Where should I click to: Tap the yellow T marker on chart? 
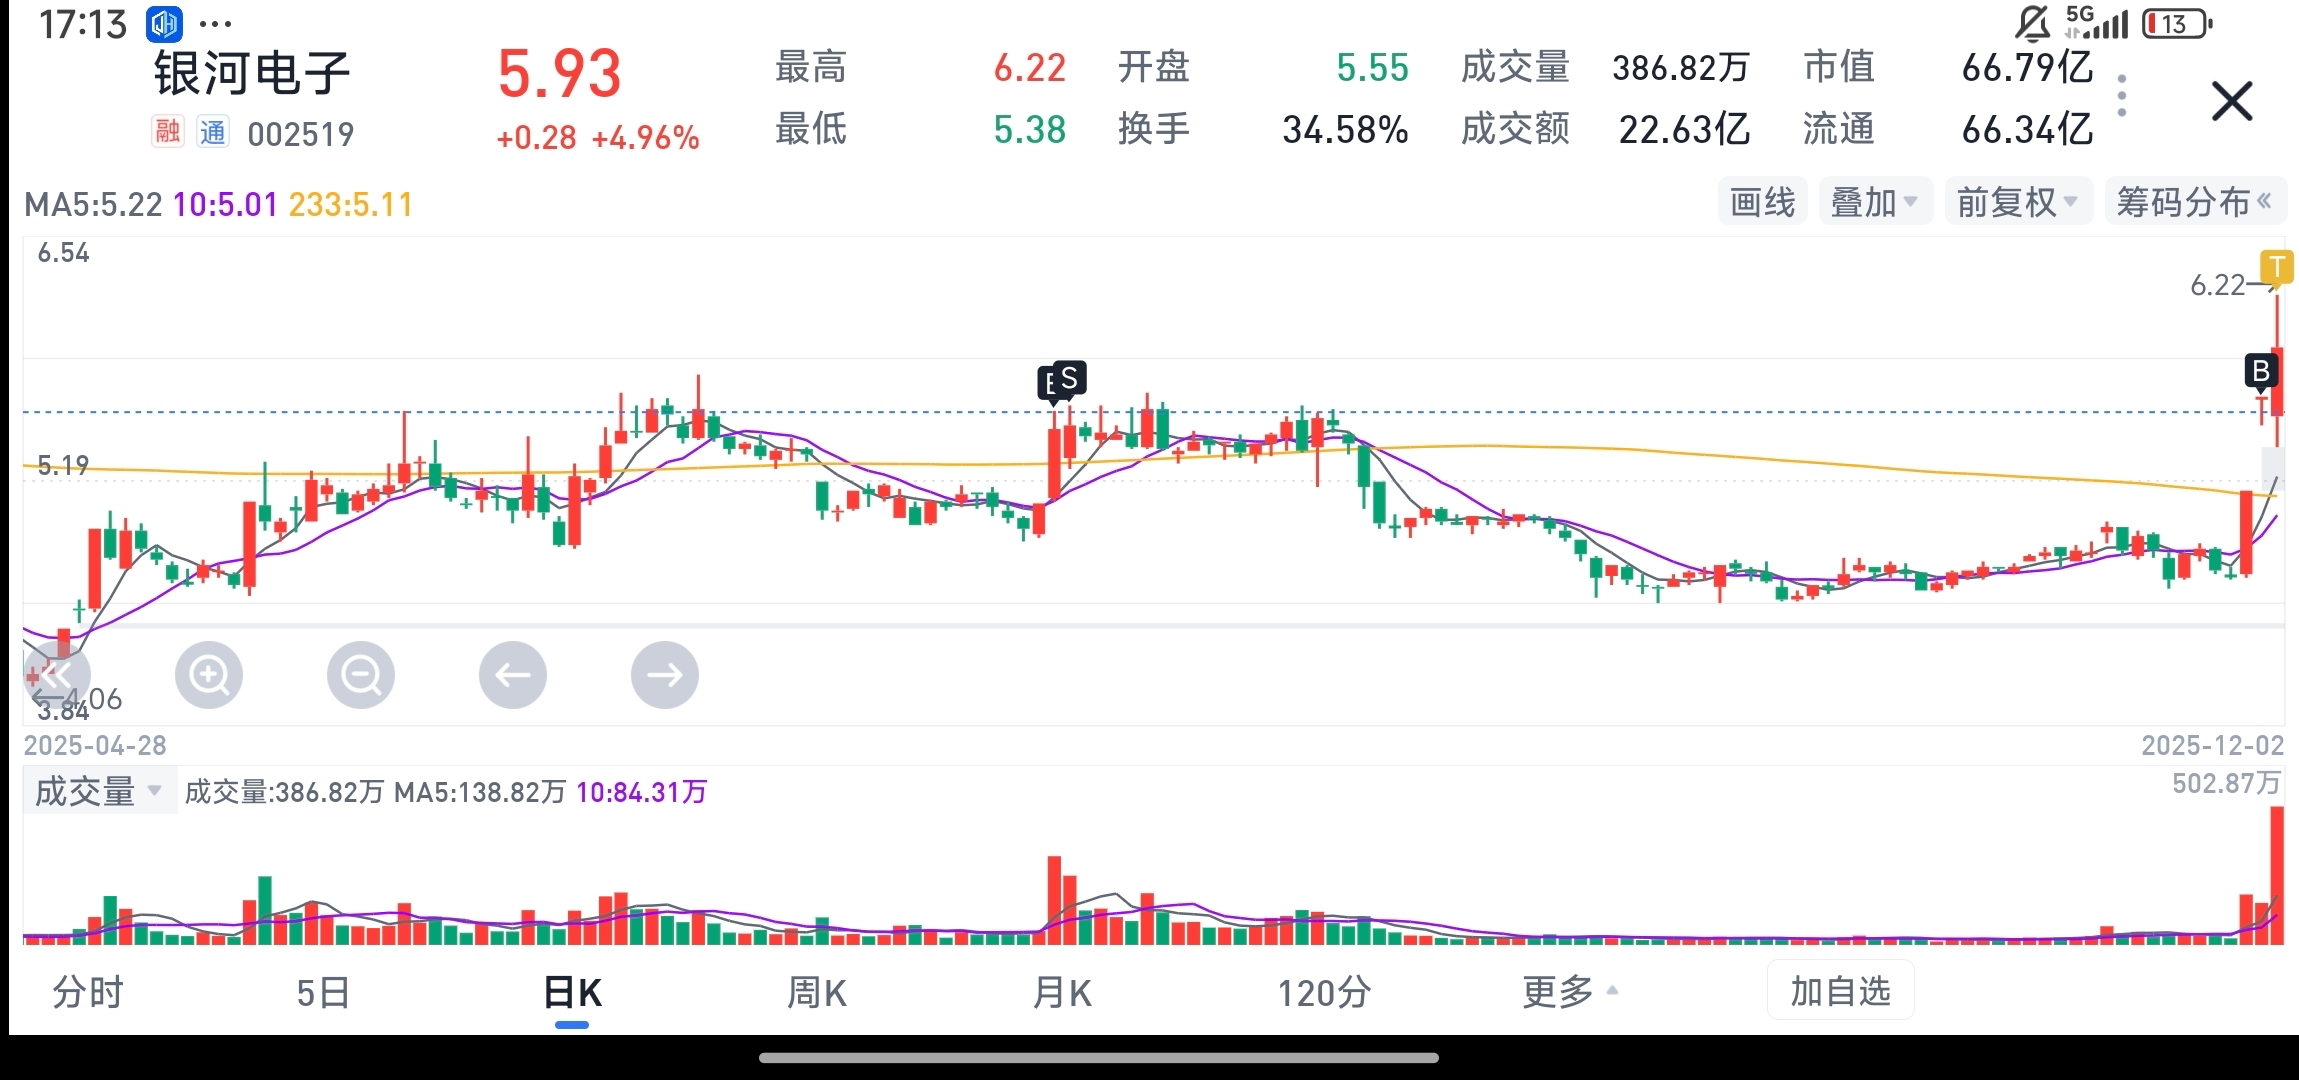click(x=2277, y=267)
